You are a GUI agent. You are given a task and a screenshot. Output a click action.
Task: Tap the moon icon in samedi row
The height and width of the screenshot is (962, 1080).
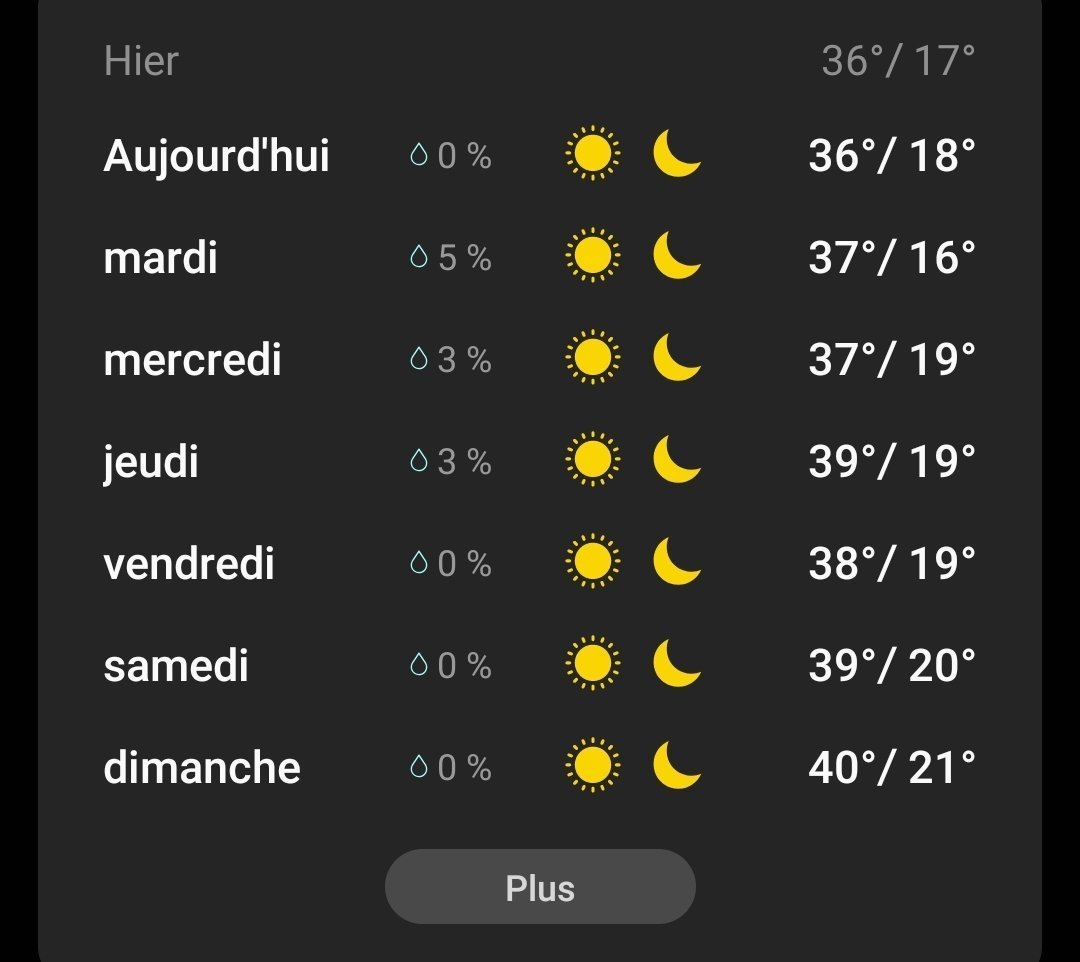coord(677,662)
